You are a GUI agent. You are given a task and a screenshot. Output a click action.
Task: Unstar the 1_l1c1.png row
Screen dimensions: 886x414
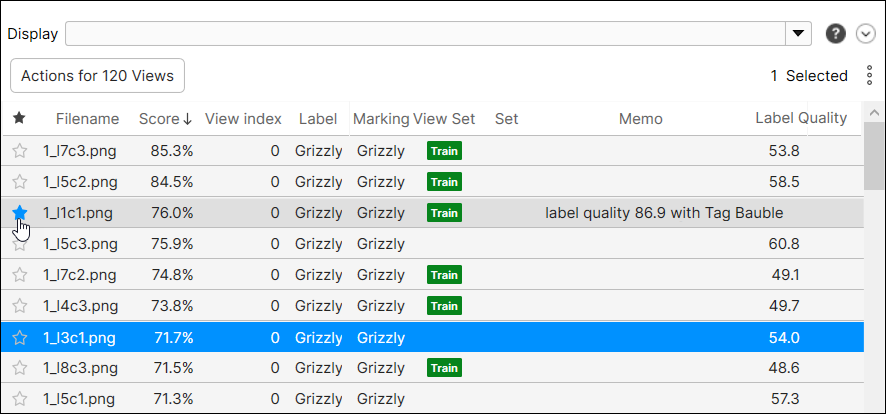pyautogui.click(x=19, y=212)
